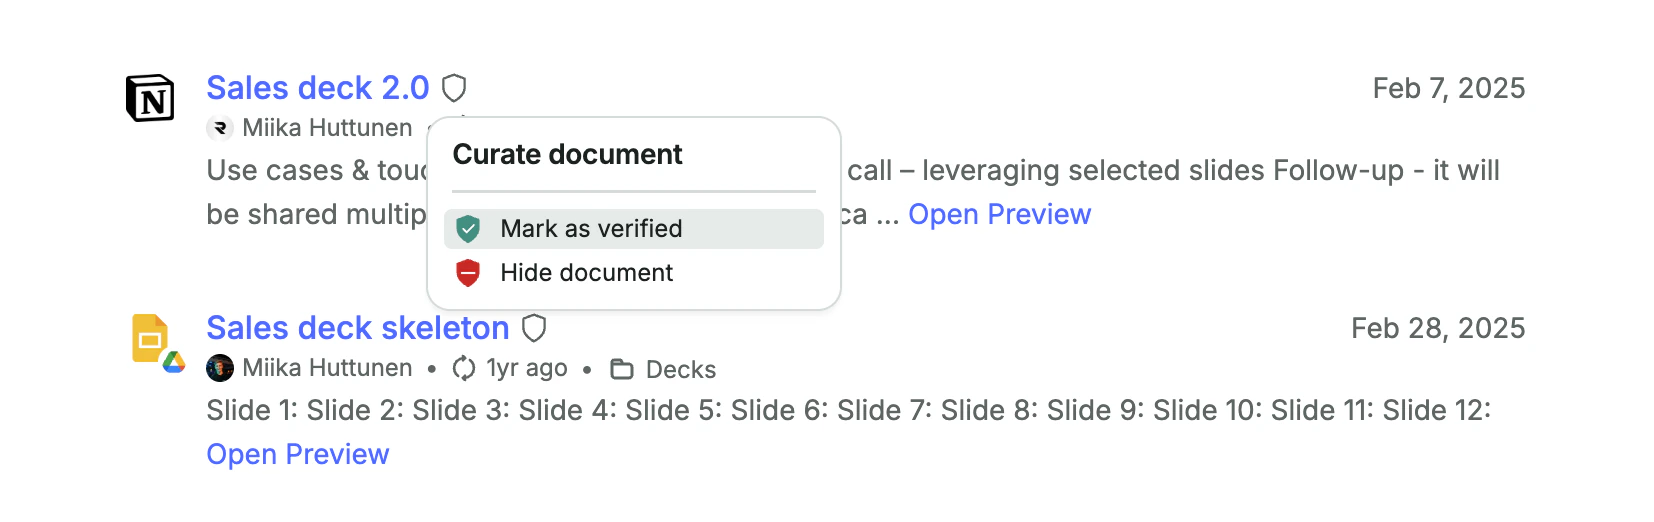Viewport: 1654px width, 522px height.
Task: Open Preview for Sales deck skeleton
Action: pyautogui.click(x=297, y=454)
